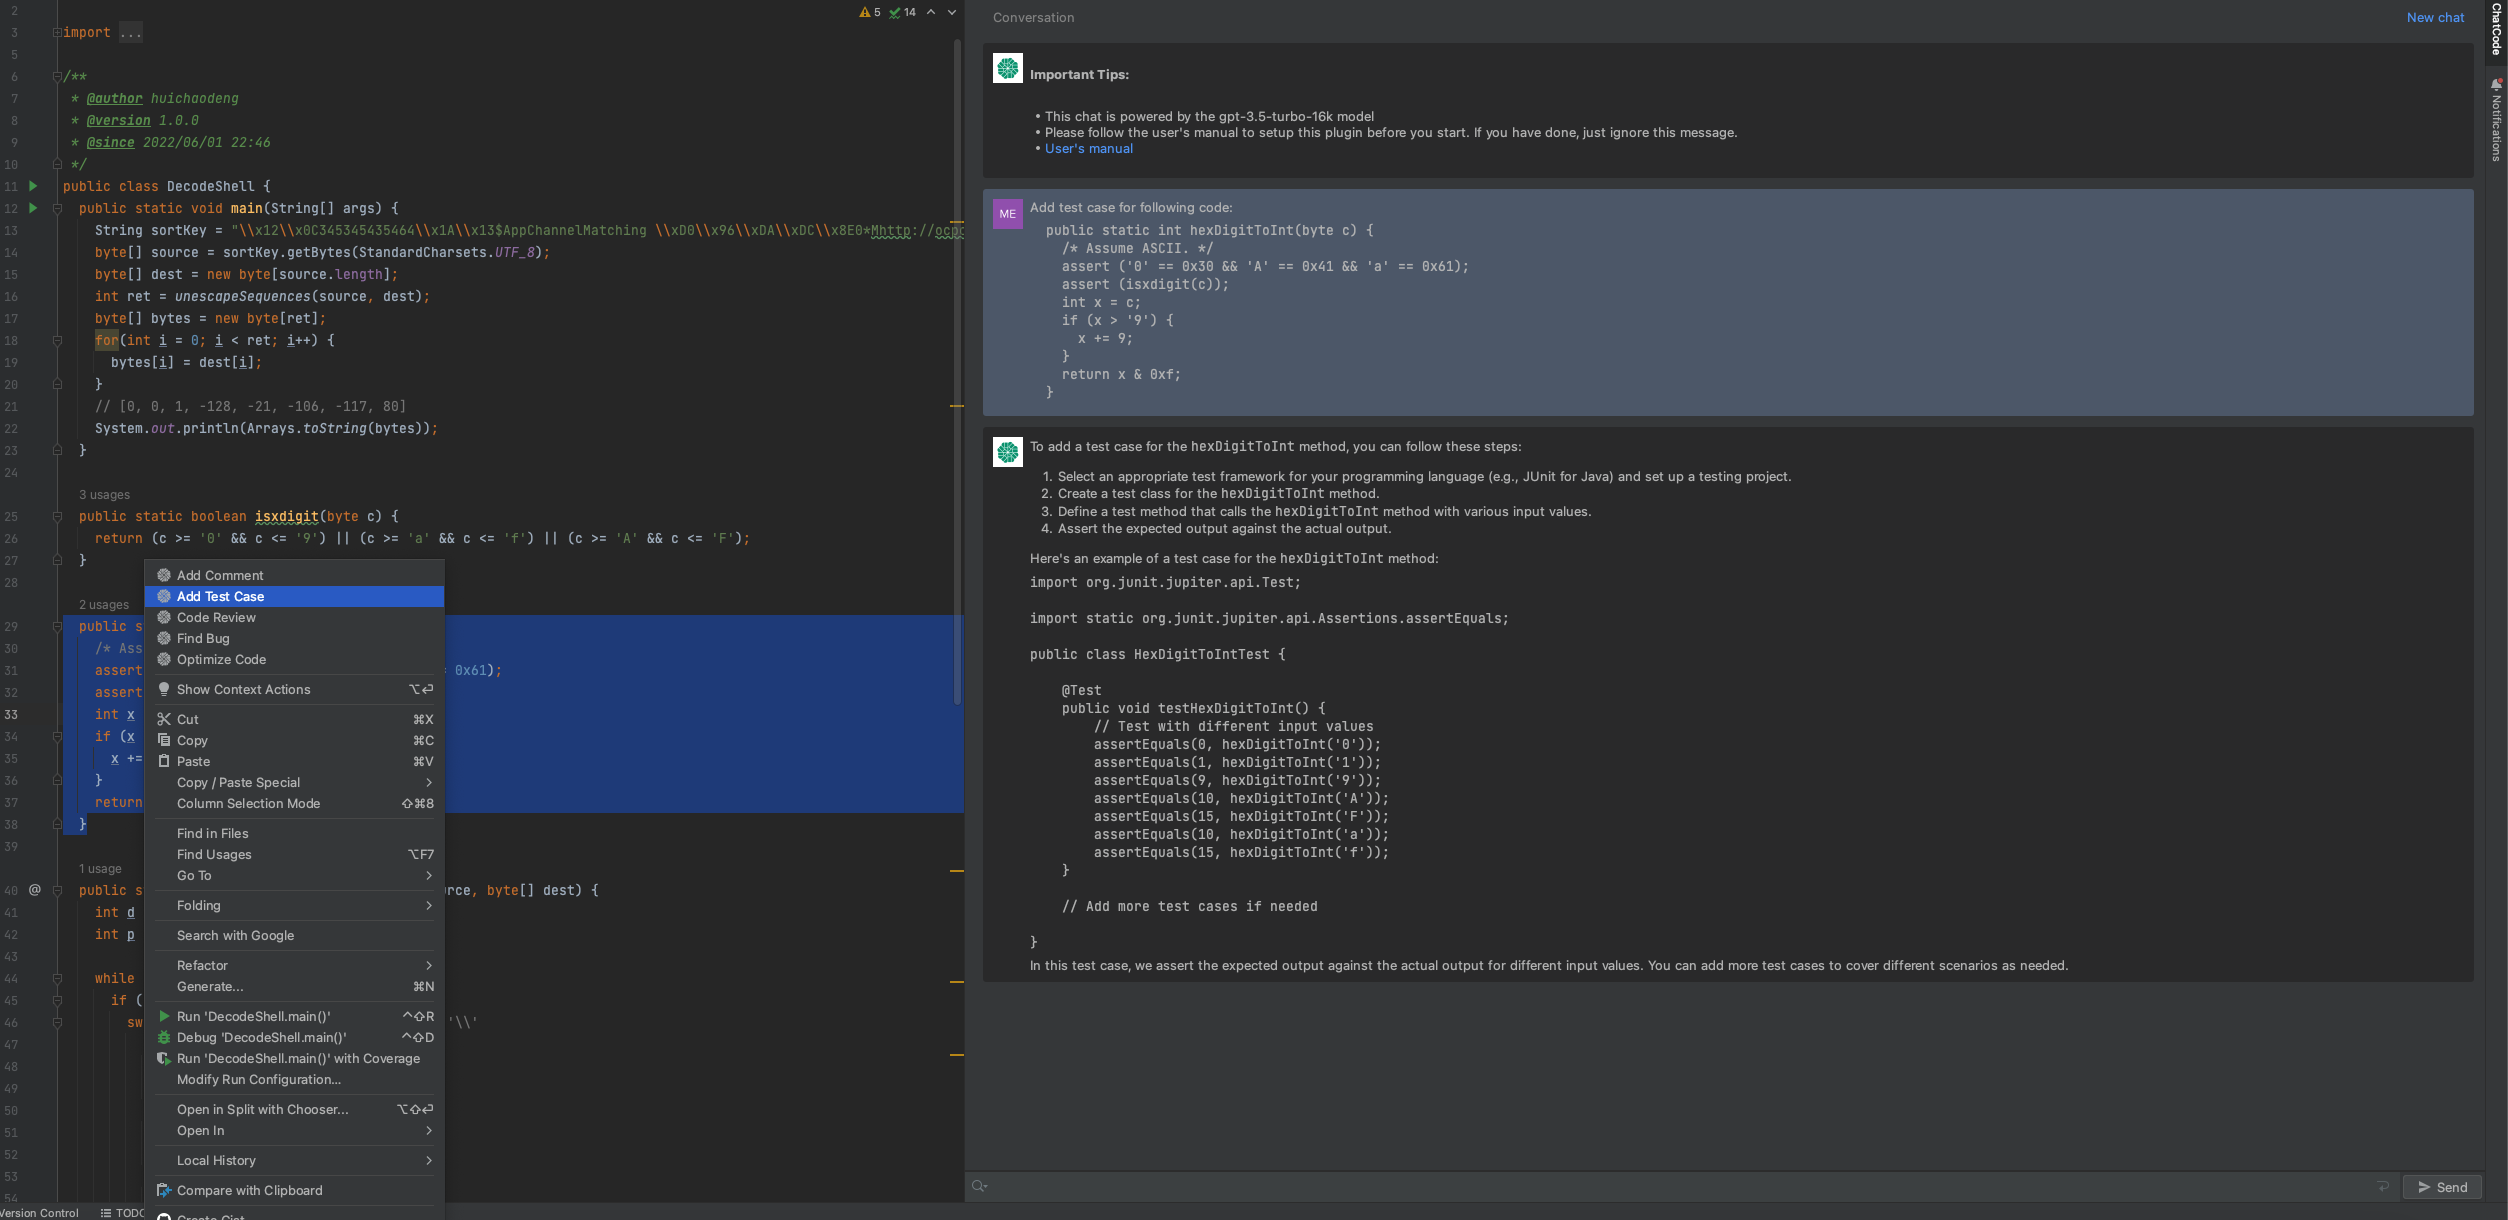Viewport: 2508px width, 1220px height.
Task: Click the ChatCode tool window icon
Action: pyautogui.click(x=2496, y=30)
